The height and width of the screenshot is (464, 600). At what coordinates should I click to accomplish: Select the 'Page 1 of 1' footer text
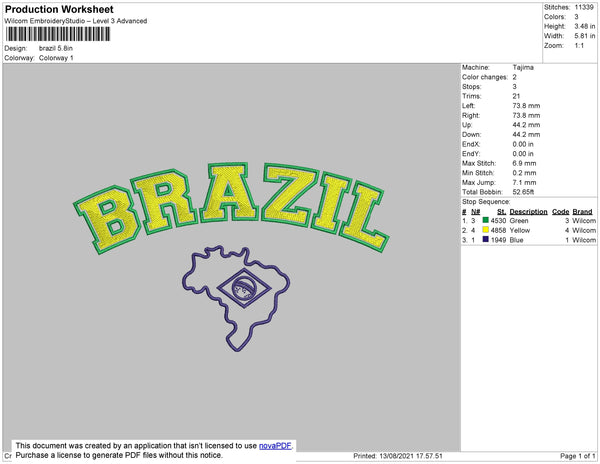point(578,456)
